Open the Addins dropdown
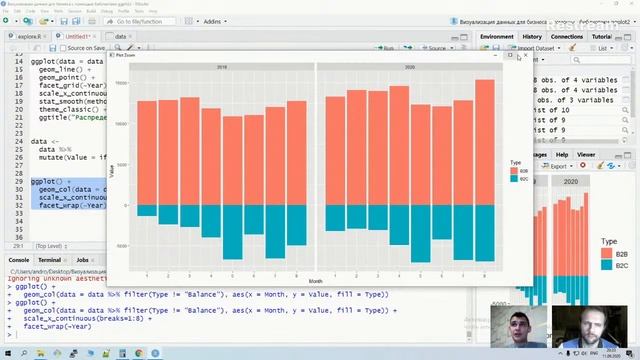Screen dimensions: 640x360 [x=215, y=21]
